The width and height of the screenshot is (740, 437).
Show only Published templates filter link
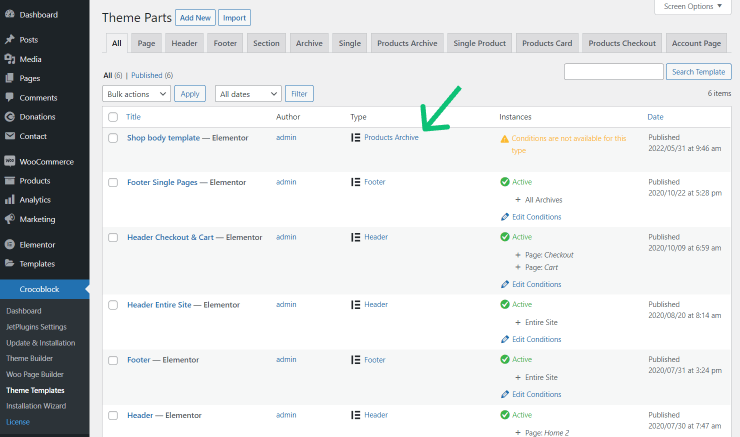147,75
